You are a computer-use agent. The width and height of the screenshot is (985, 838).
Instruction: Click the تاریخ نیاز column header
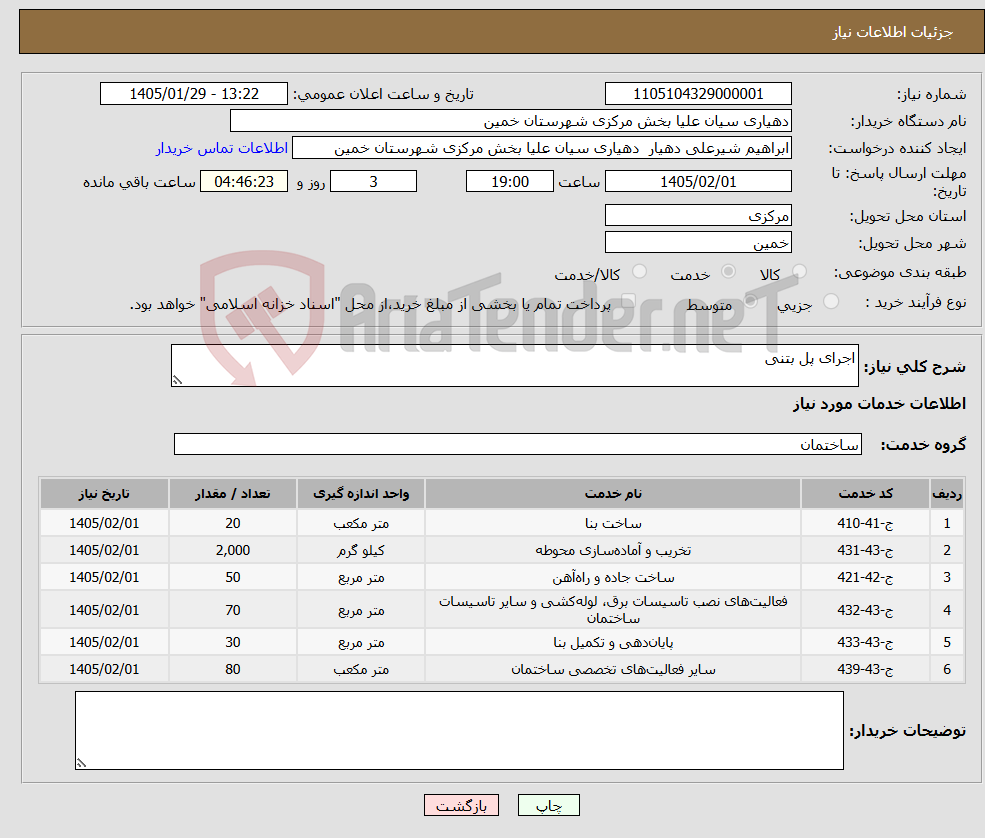coord(104,494)
